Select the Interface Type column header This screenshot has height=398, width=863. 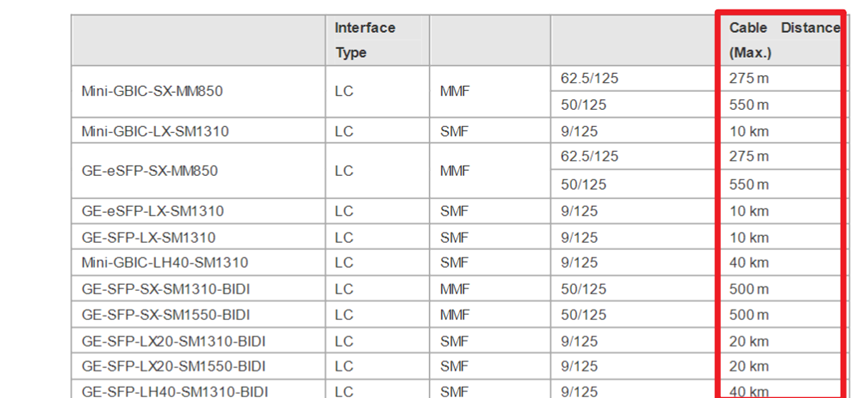[365, 40]
